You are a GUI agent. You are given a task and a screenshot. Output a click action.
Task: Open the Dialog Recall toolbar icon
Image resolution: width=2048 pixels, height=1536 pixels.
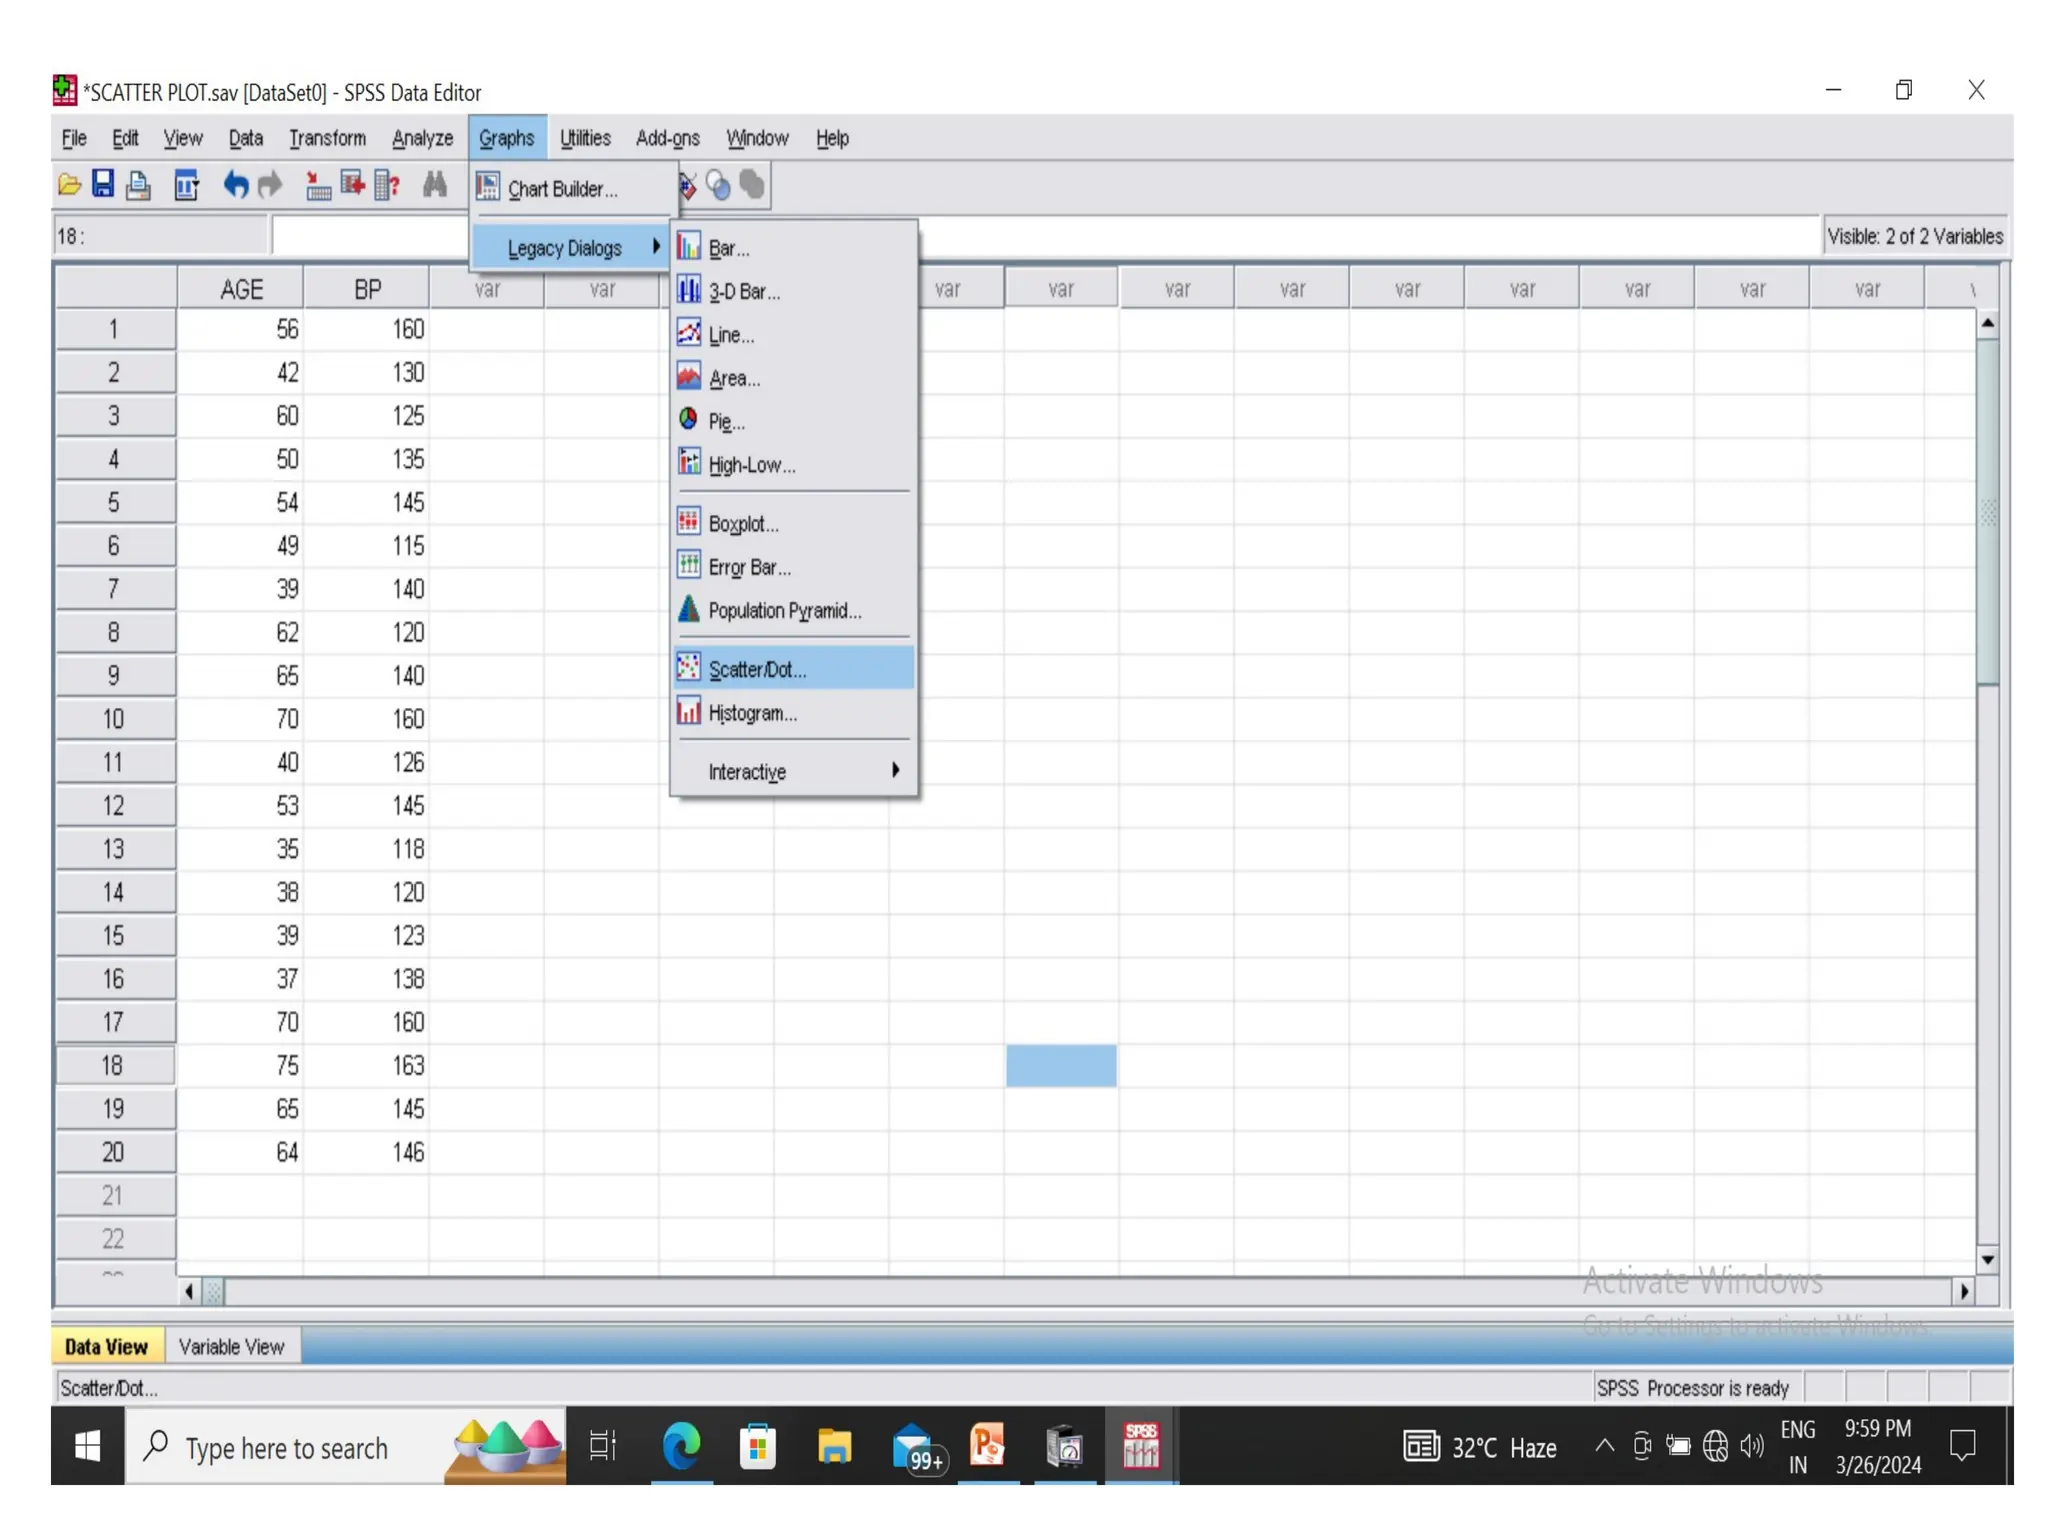coord(186,185)
